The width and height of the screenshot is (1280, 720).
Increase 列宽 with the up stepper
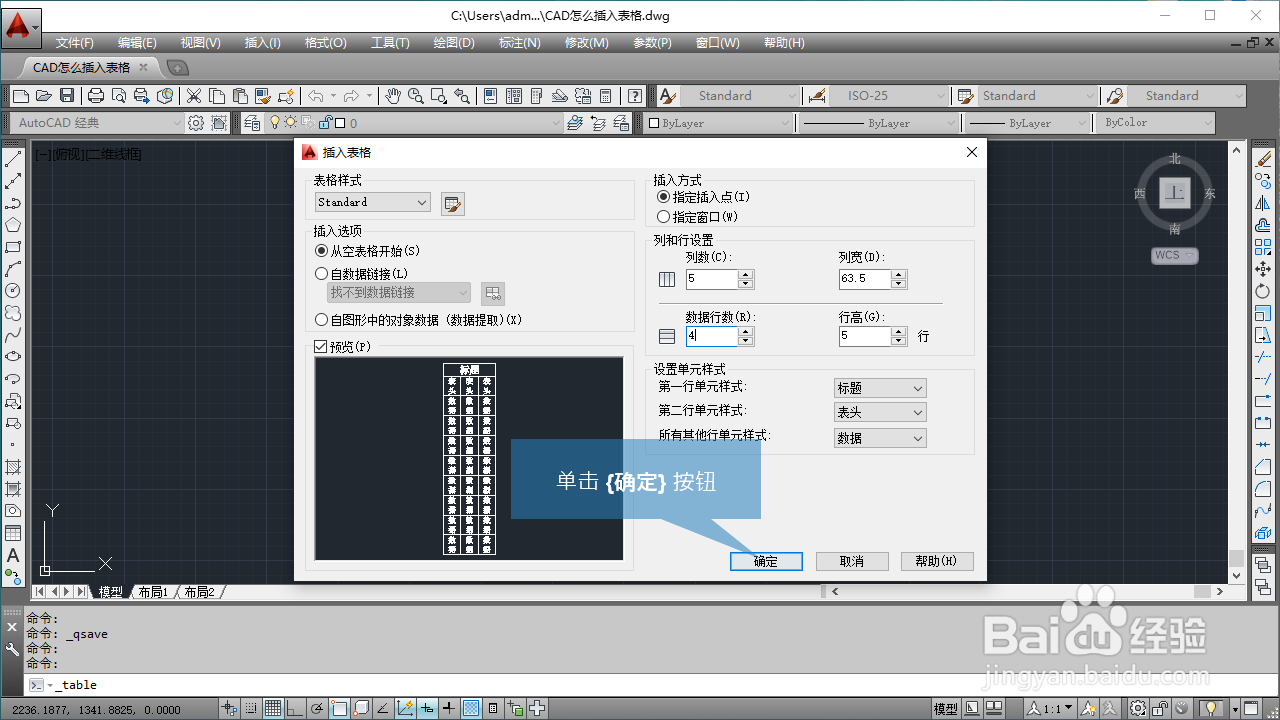[899, 275]
